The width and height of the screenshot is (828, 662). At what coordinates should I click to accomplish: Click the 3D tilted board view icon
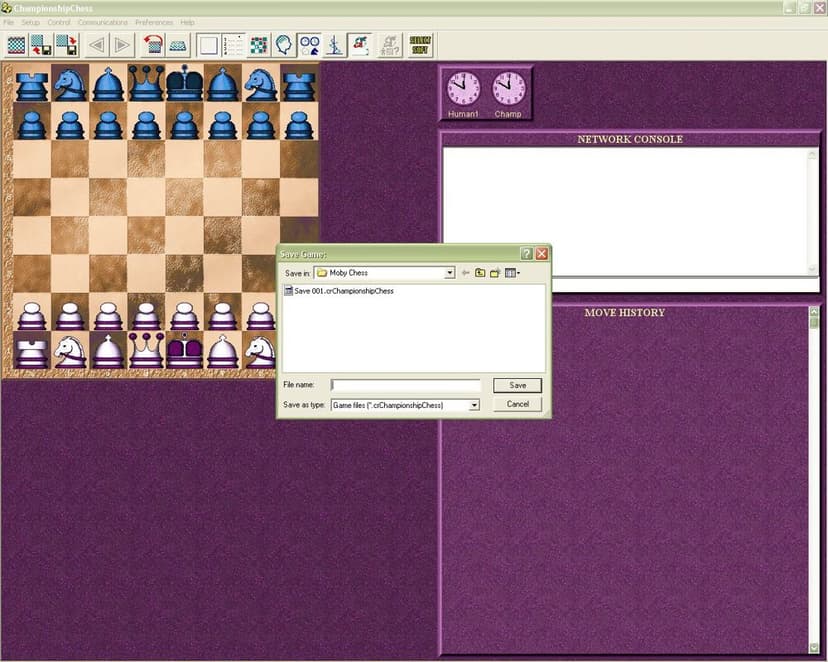tap(178, 45)
